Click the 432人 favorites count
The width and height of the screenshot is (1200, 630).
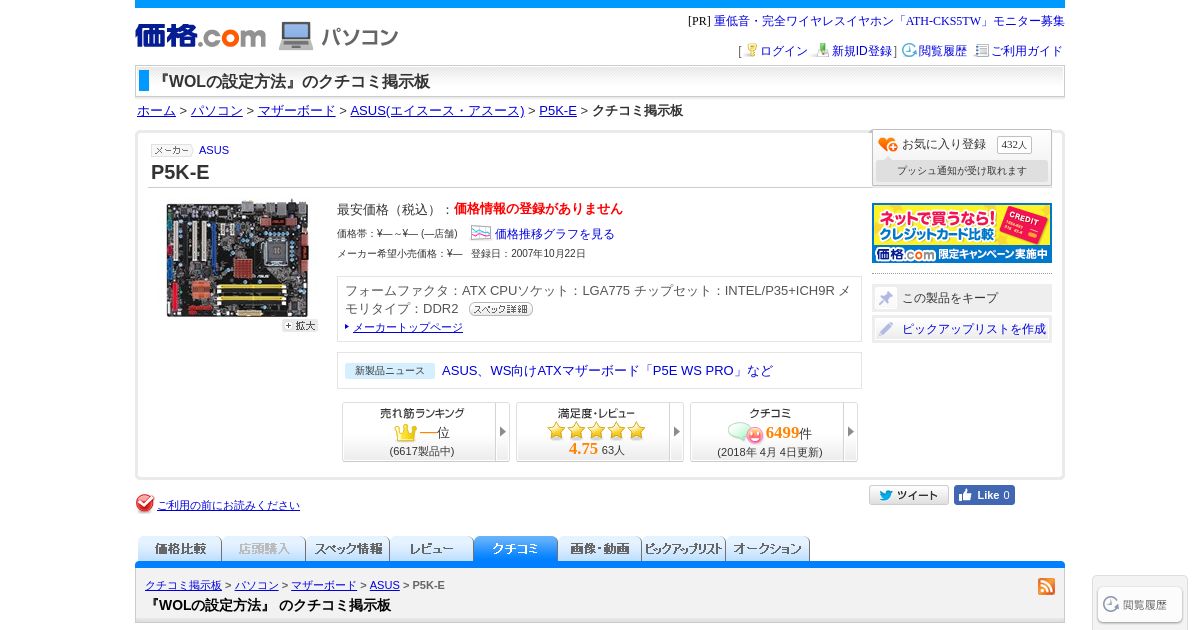(x=1014, y=145)
